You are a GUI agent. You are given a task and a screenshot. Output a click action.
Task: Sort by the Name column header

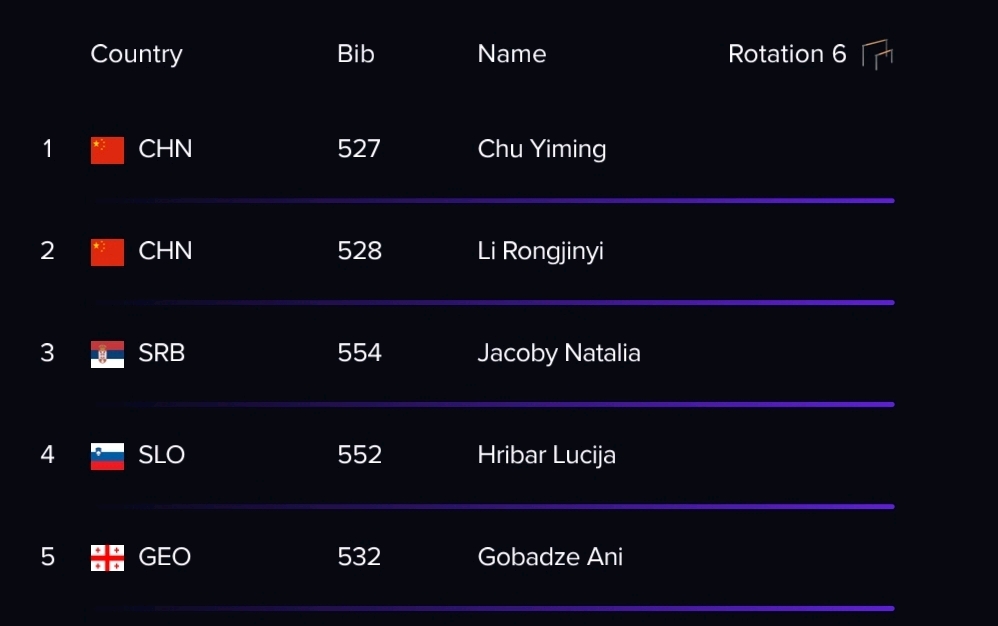point(512,54)
